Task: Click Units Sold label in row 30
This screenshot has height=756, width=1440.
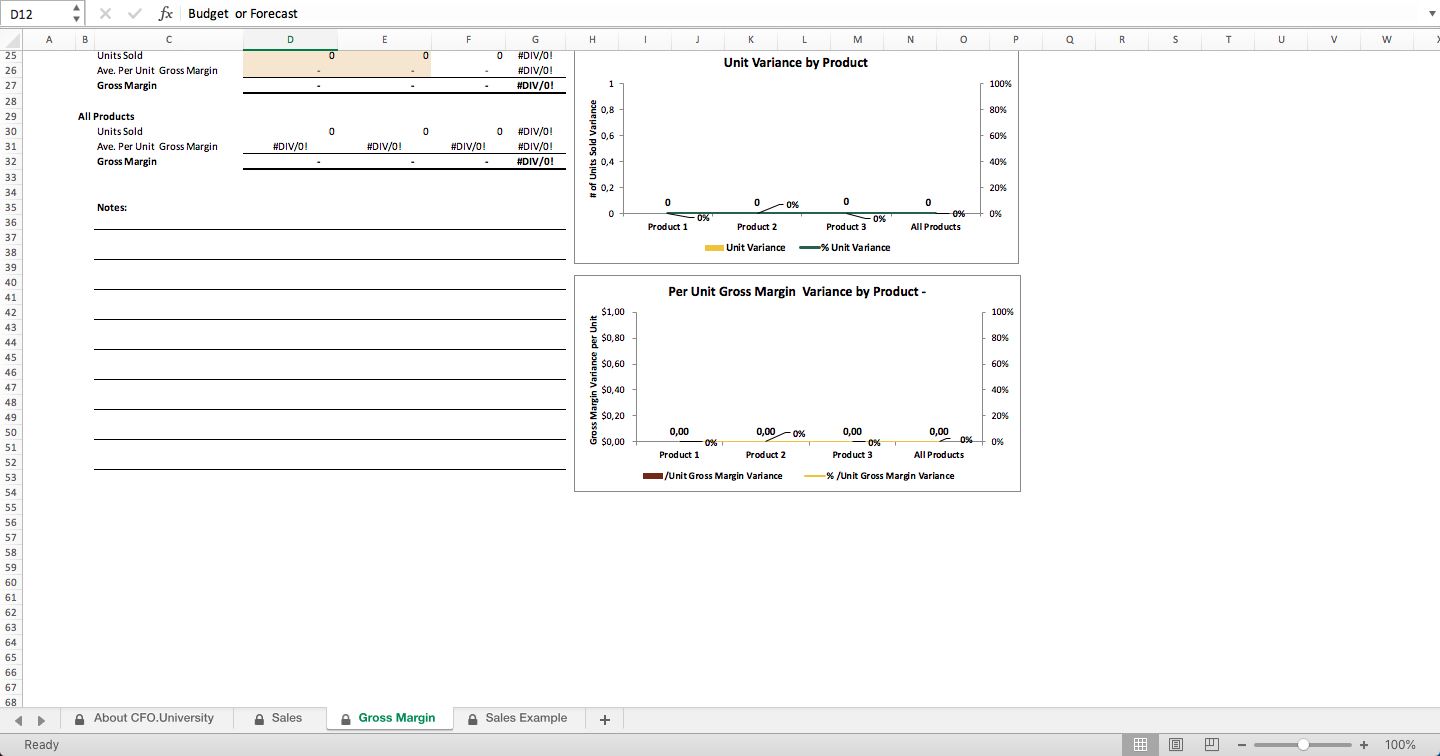Action: coord(120,131)
